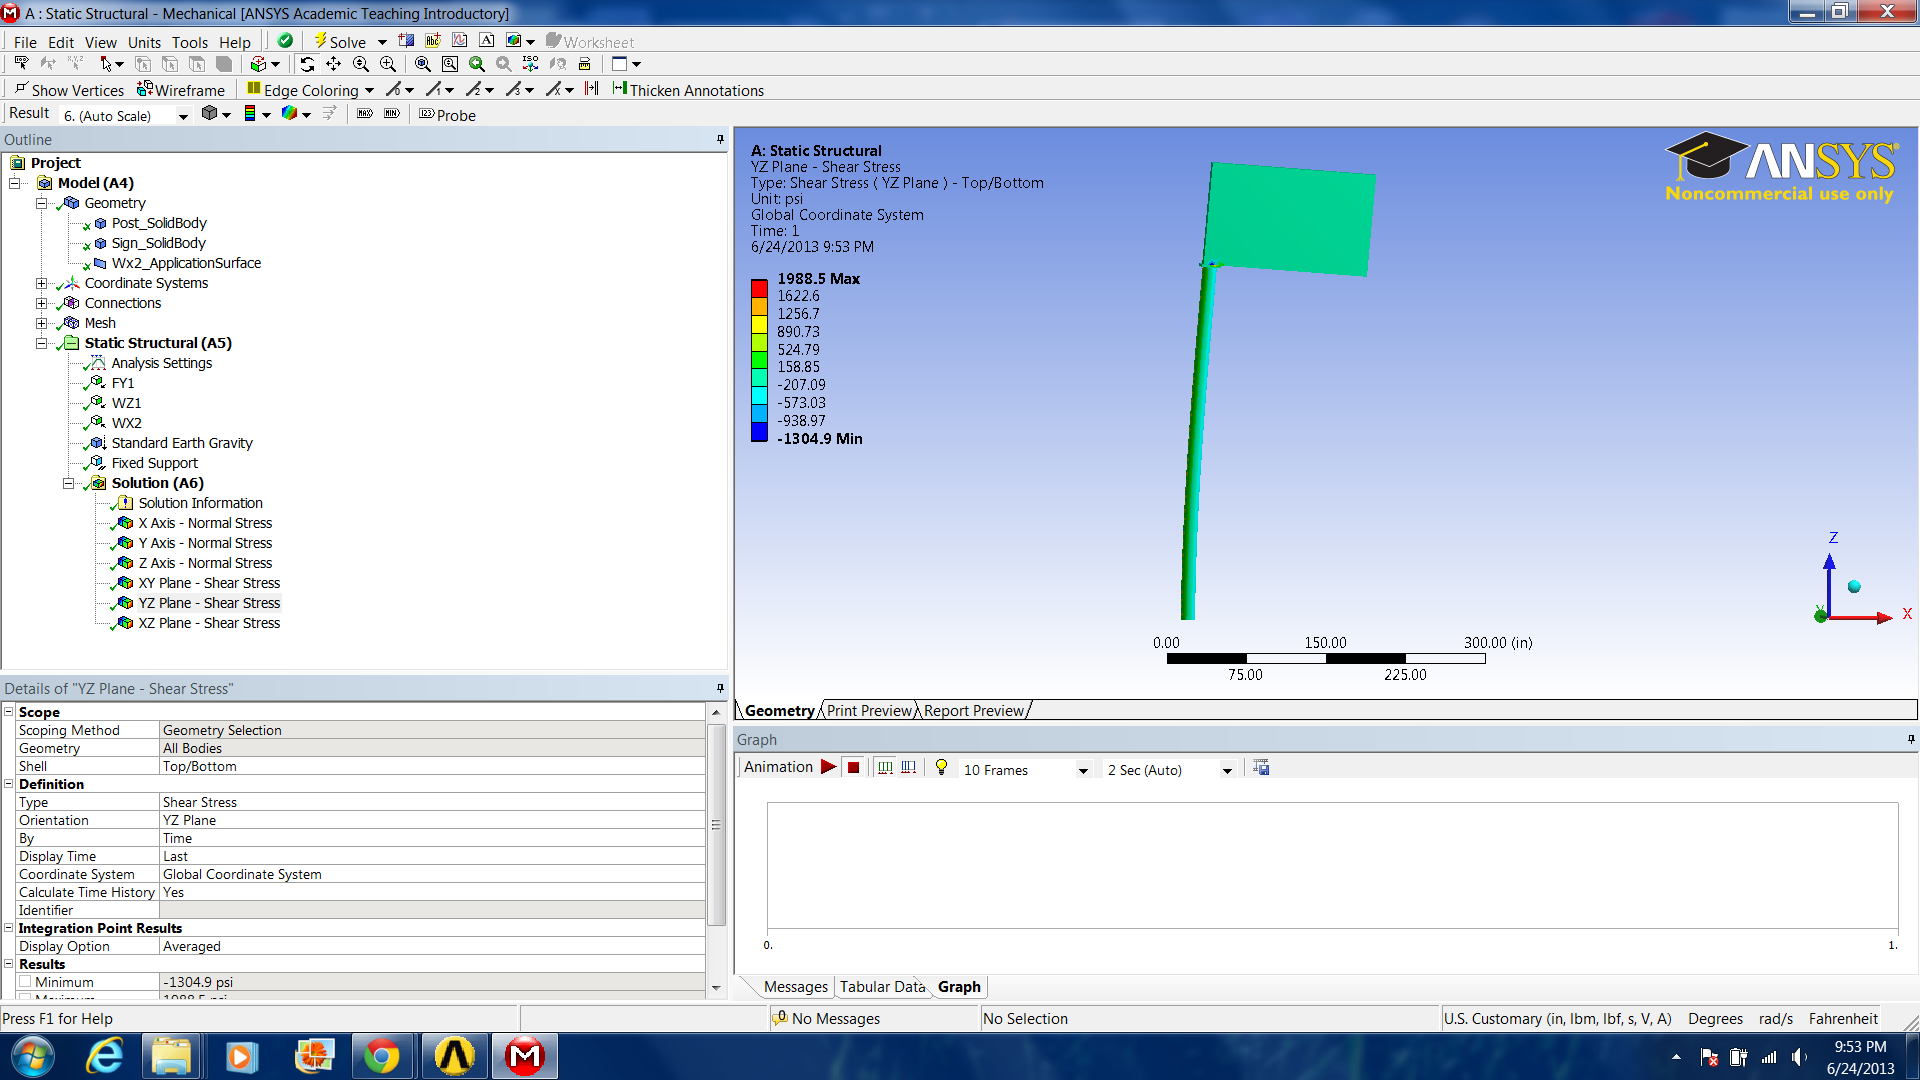Collapse the Static Structural (A5) node
Image resolution: width=1920 pixels, height=1080 pixels.
42,343
